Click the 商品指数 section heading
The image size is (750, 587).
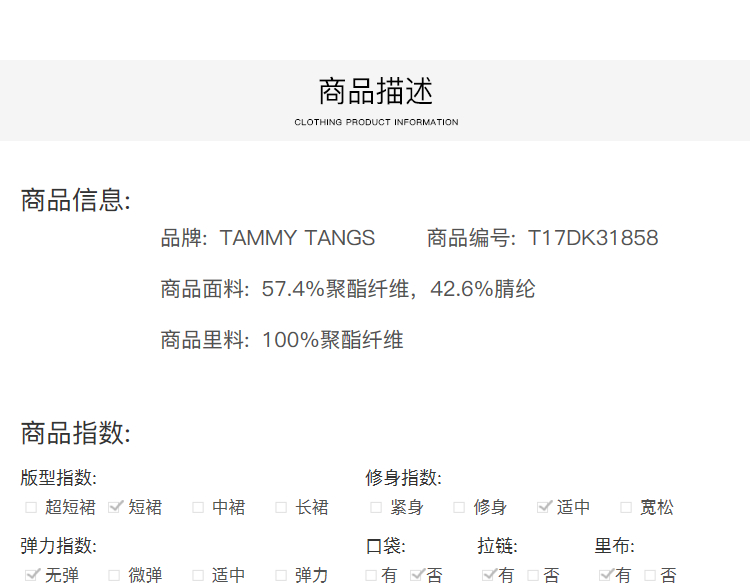tap(75, 433)
